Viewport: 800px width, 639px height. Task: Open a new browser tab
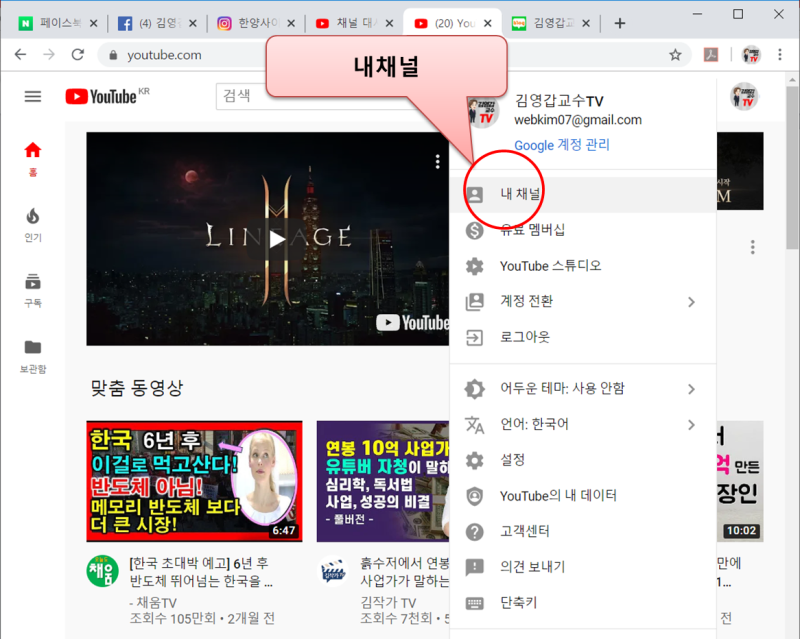619,23
